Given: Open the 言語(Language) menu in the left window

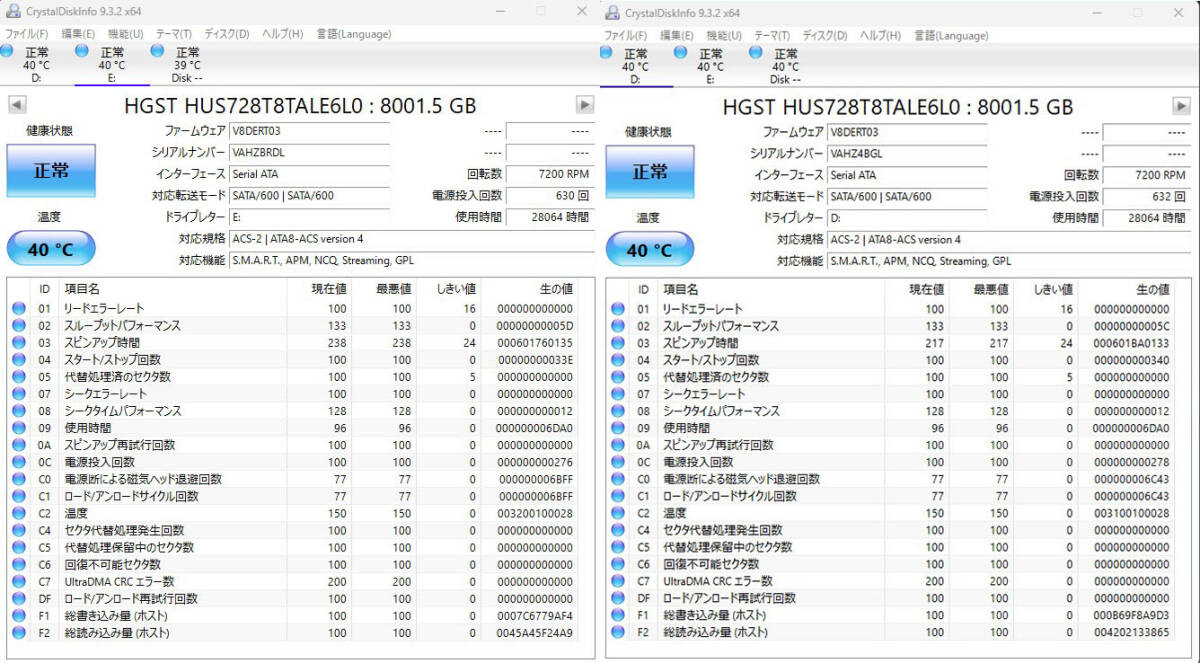Looking at the screenshot, I should [354, 34].
